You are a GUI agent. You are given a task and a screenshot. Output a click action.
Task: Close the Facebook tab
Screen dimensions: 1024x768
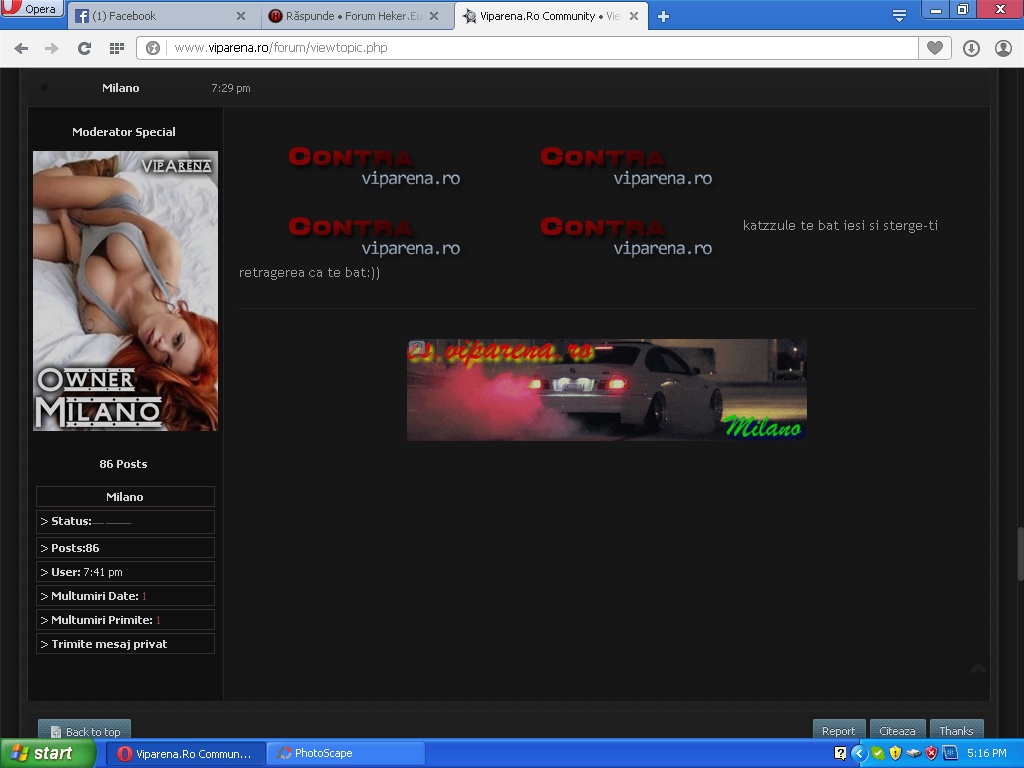pyautogui.click(x=241, y=16)
